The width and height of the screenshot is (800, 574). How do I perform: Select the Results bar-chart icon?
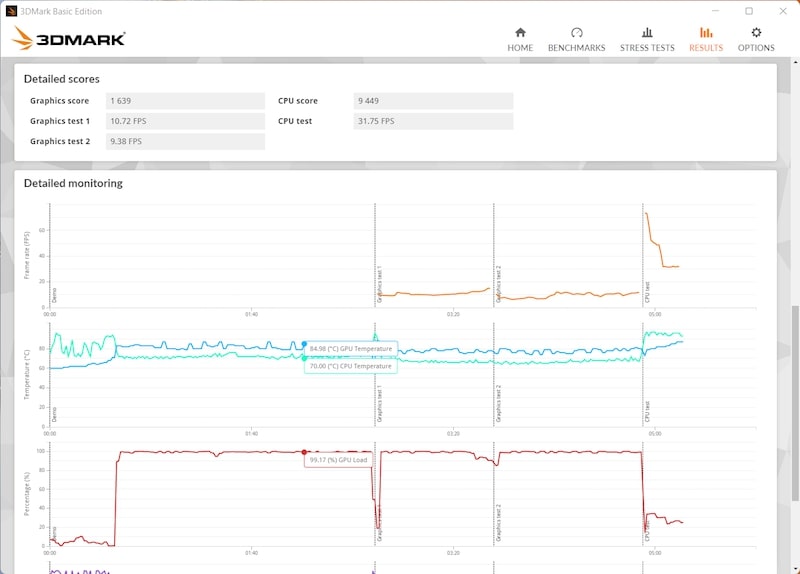(x=706, y=33)
